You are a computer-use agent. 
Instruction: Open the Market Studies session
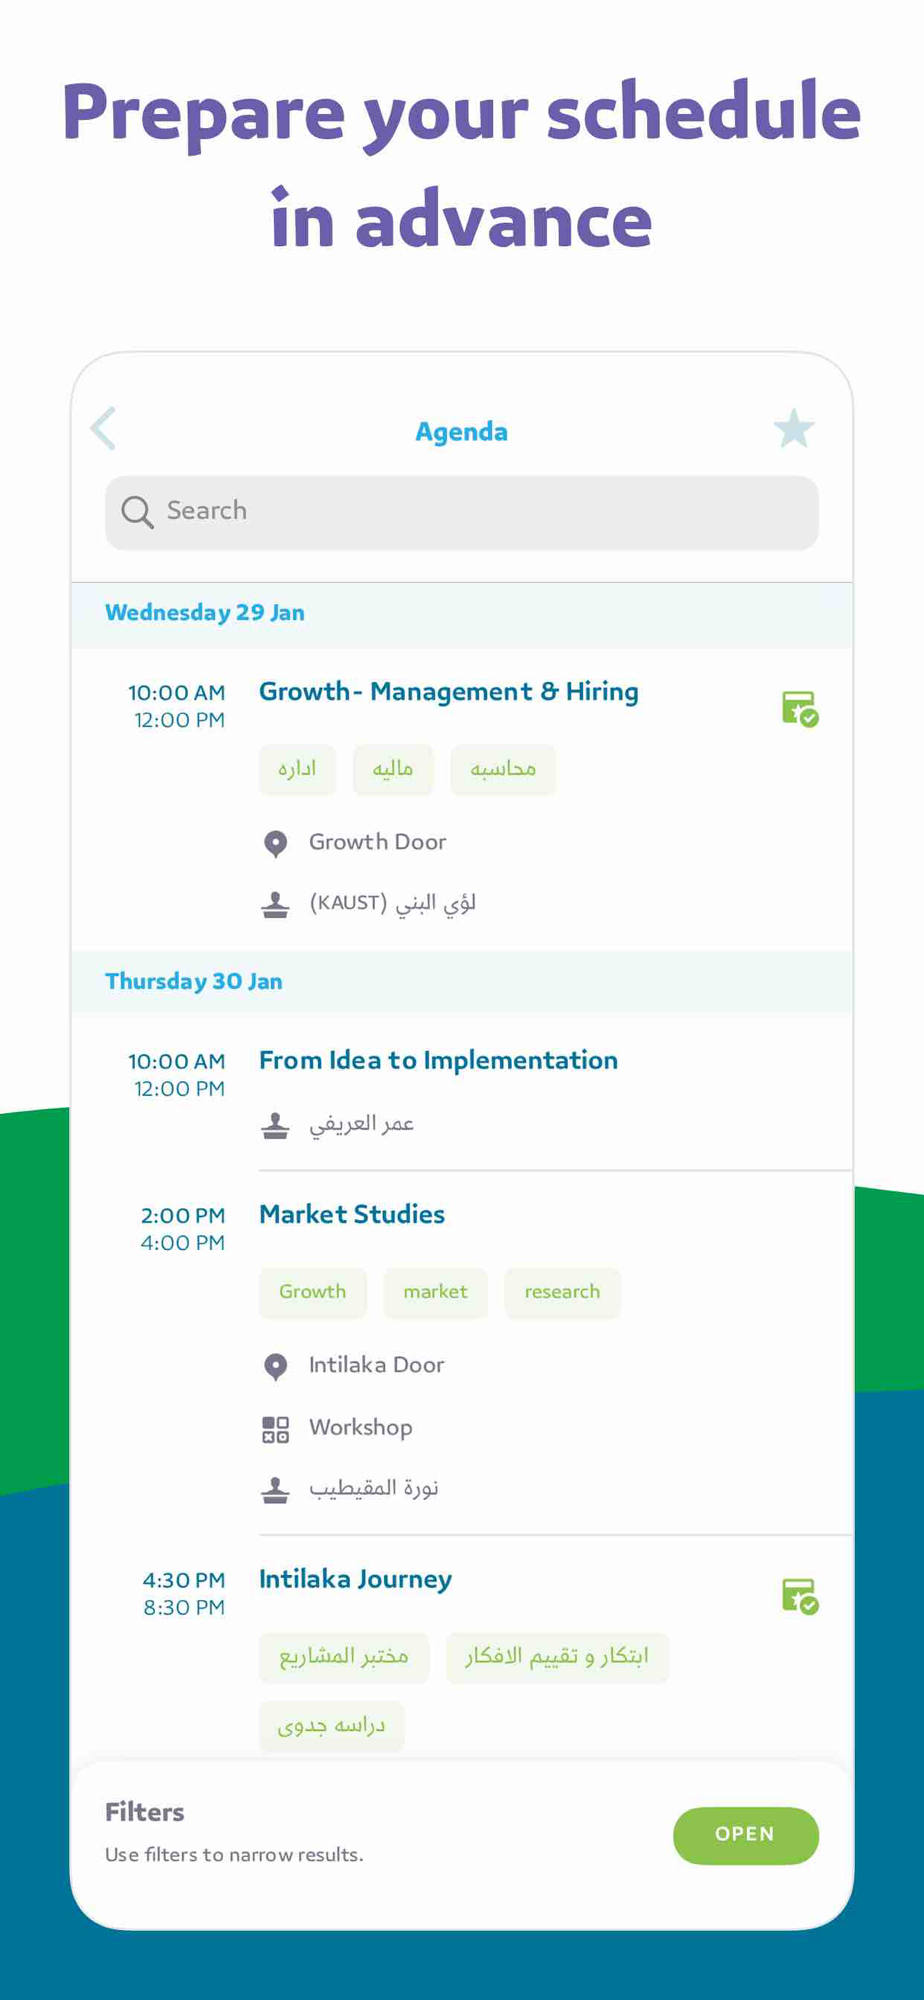[352, 1214]
